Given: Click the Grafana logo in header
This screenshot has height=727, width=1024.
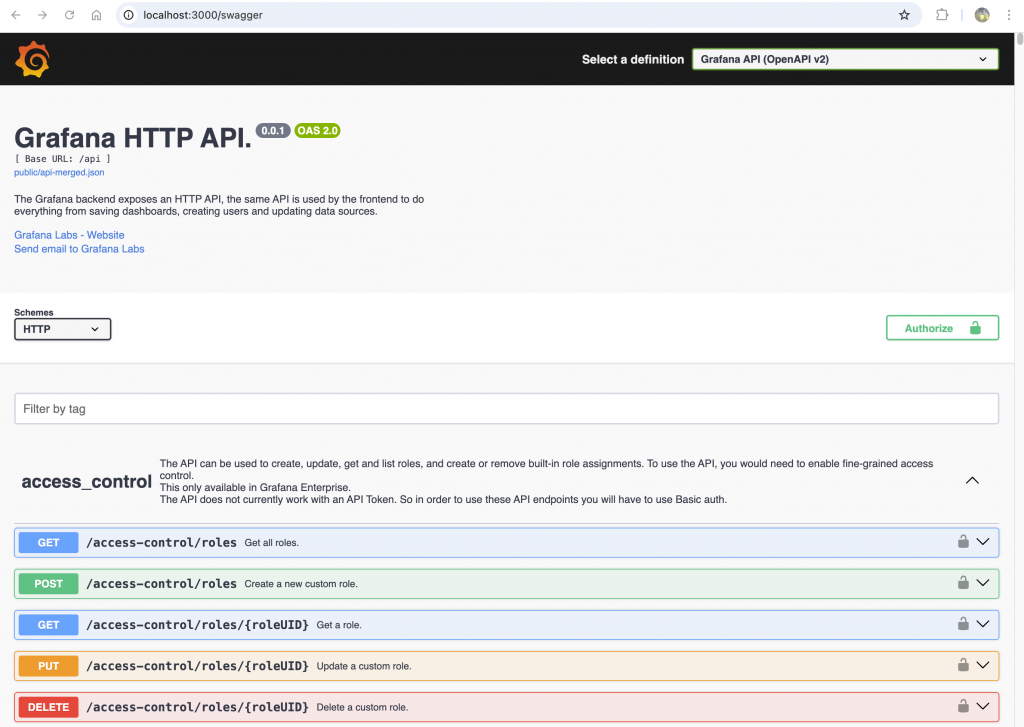Looking at the screenshot, I should (32, 59).
